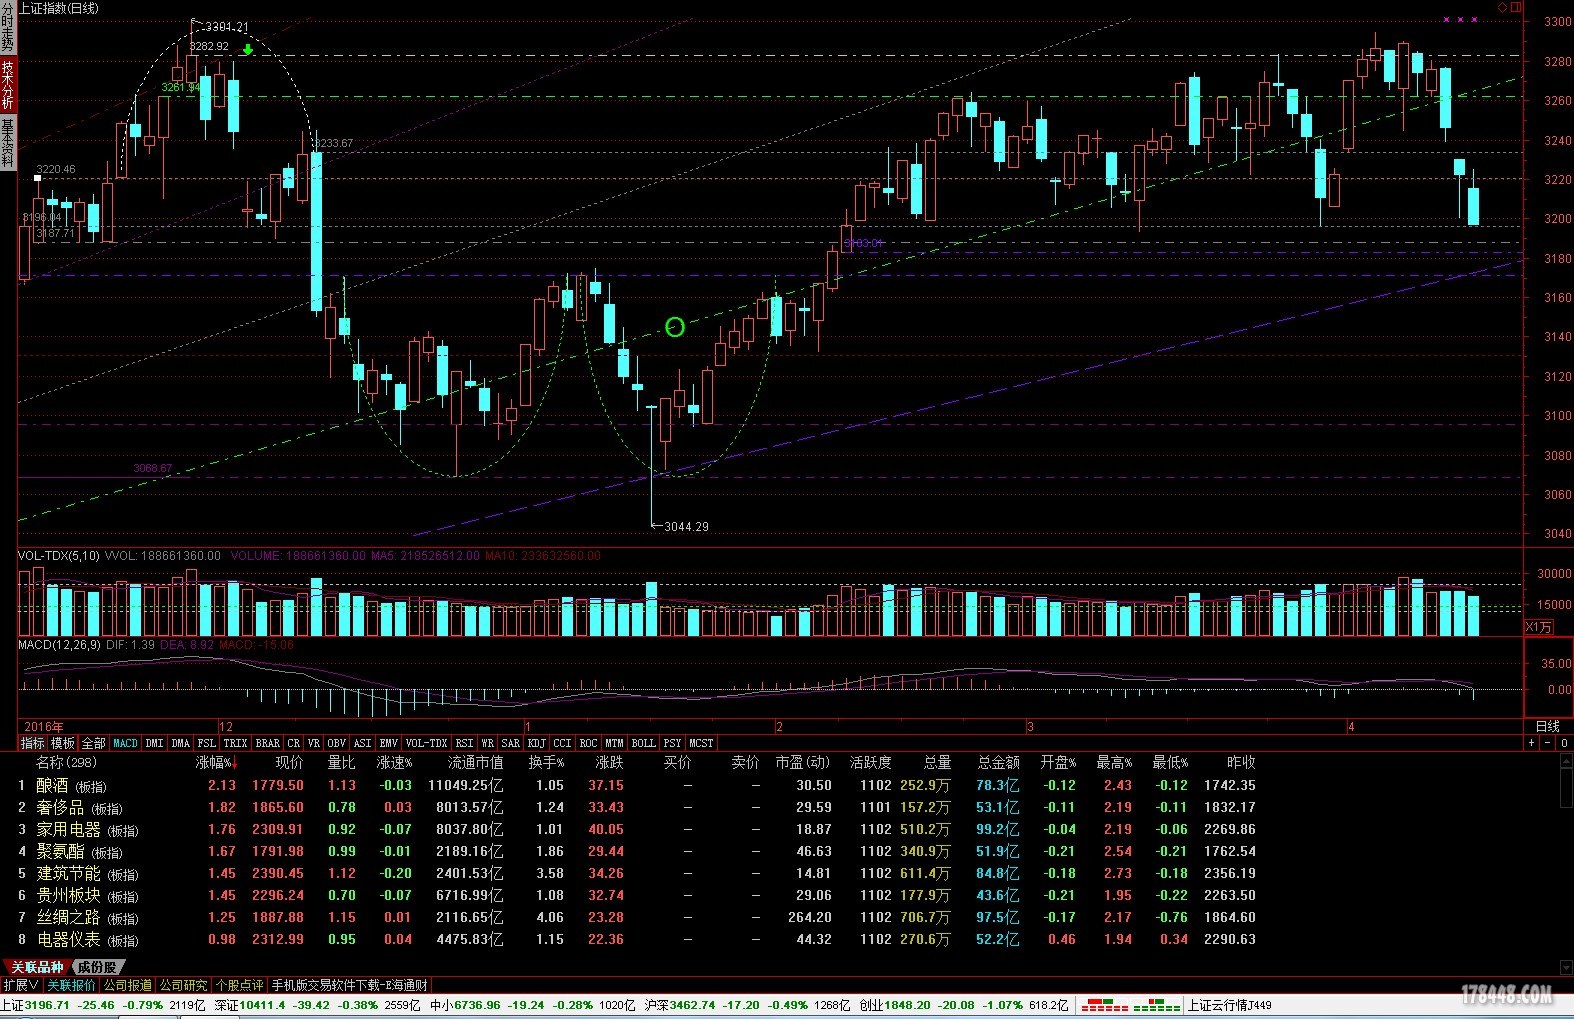Switch to the OBV indicator

pos(337,743)
